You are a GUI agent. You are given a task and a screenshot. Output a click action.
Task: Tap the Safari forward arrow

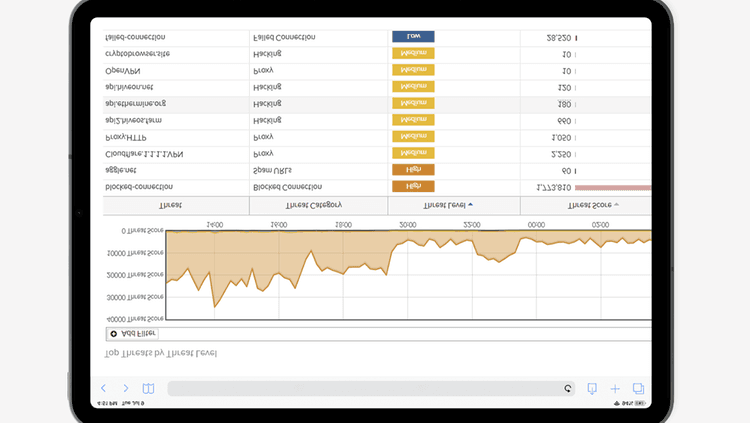(126, 388)
